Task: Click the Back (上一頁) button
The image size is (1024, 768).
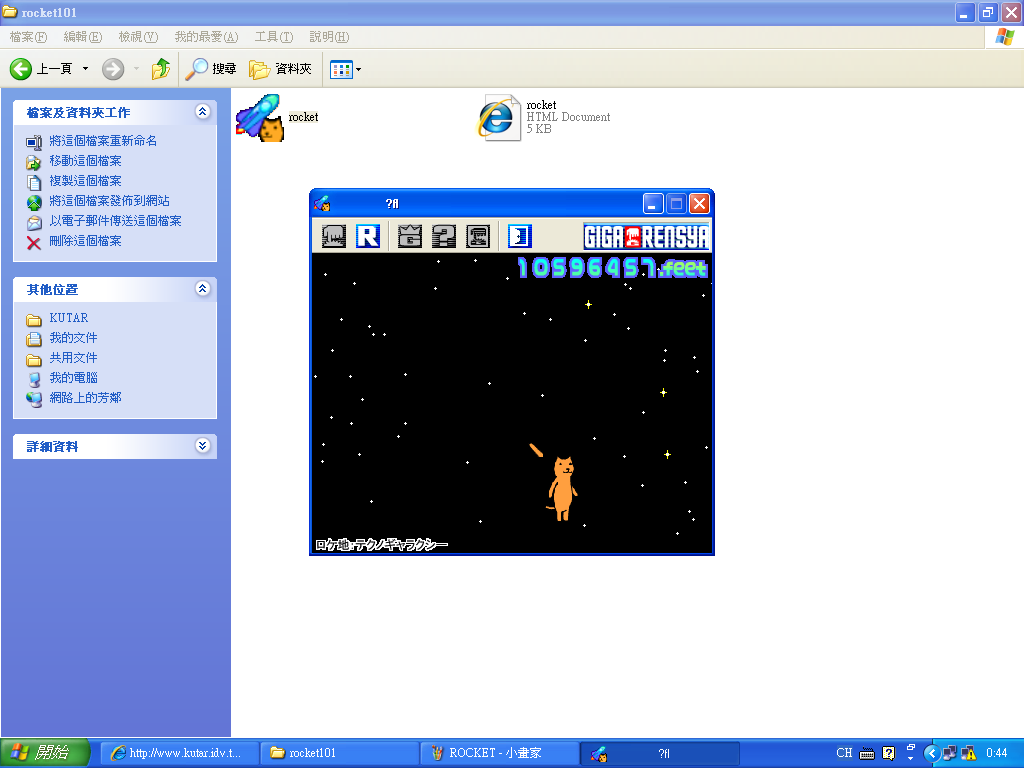Action: click(x=40, y=69)
